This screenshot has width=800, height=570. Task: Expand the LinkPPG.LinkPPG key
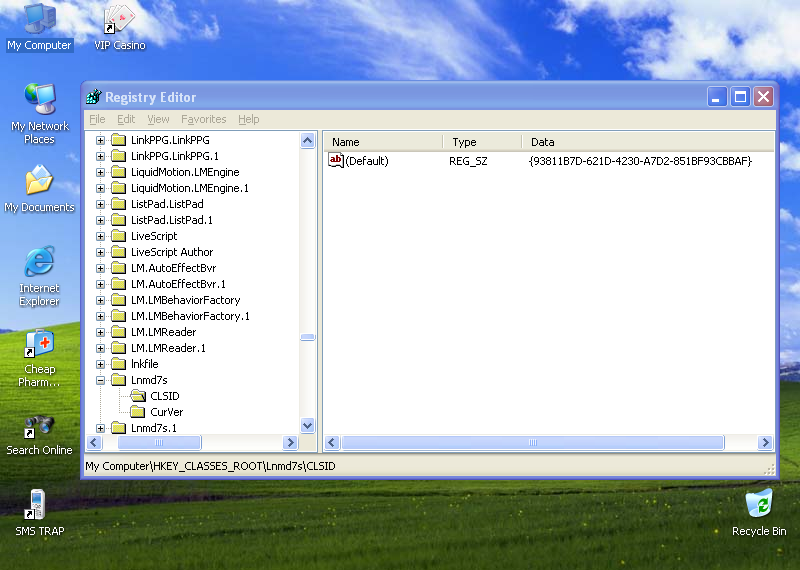click(x=101, y=140)
